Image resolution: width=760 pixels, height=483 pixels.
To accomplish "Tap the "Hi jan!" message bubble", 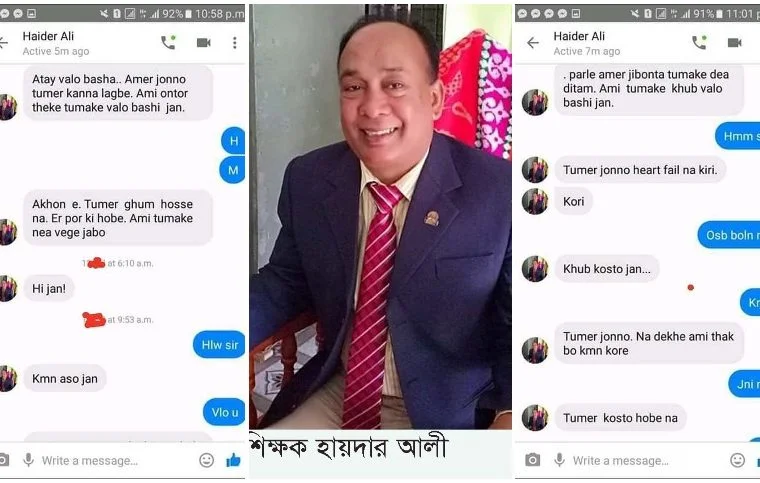I will point(48,289).
